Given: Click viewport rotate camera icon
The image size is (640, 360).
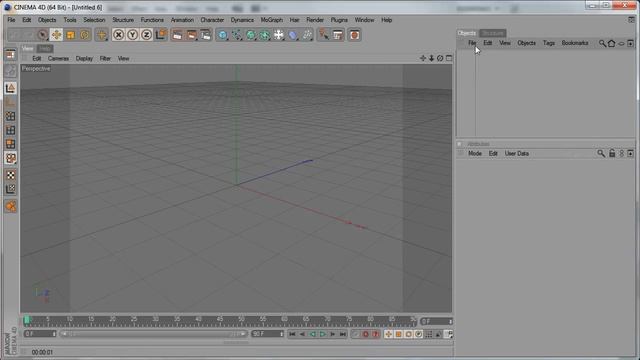Looking at the screenshot, I should [x=440, y=58].
